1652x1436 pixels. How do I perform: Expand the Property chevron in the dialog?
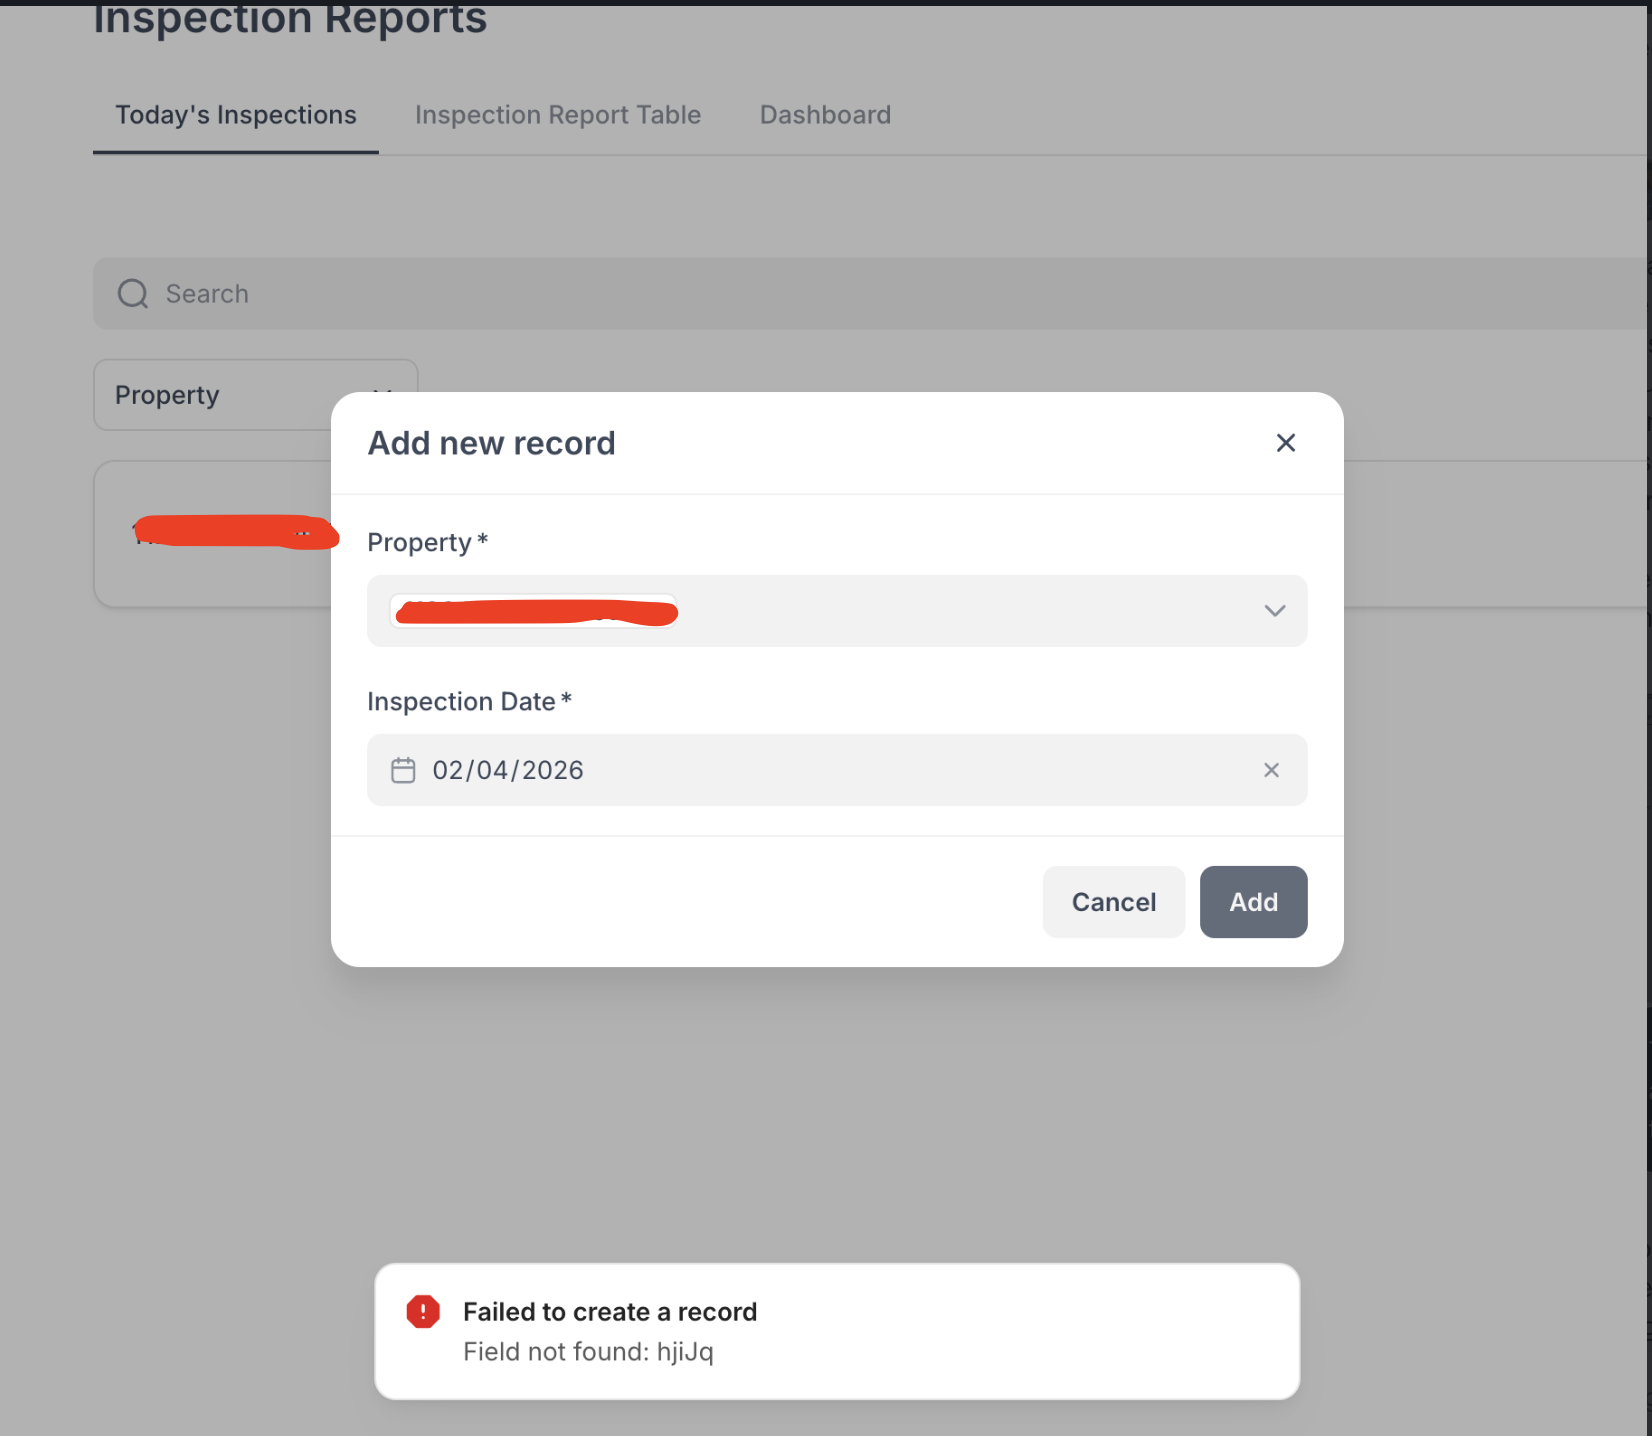coord(1274,611)
